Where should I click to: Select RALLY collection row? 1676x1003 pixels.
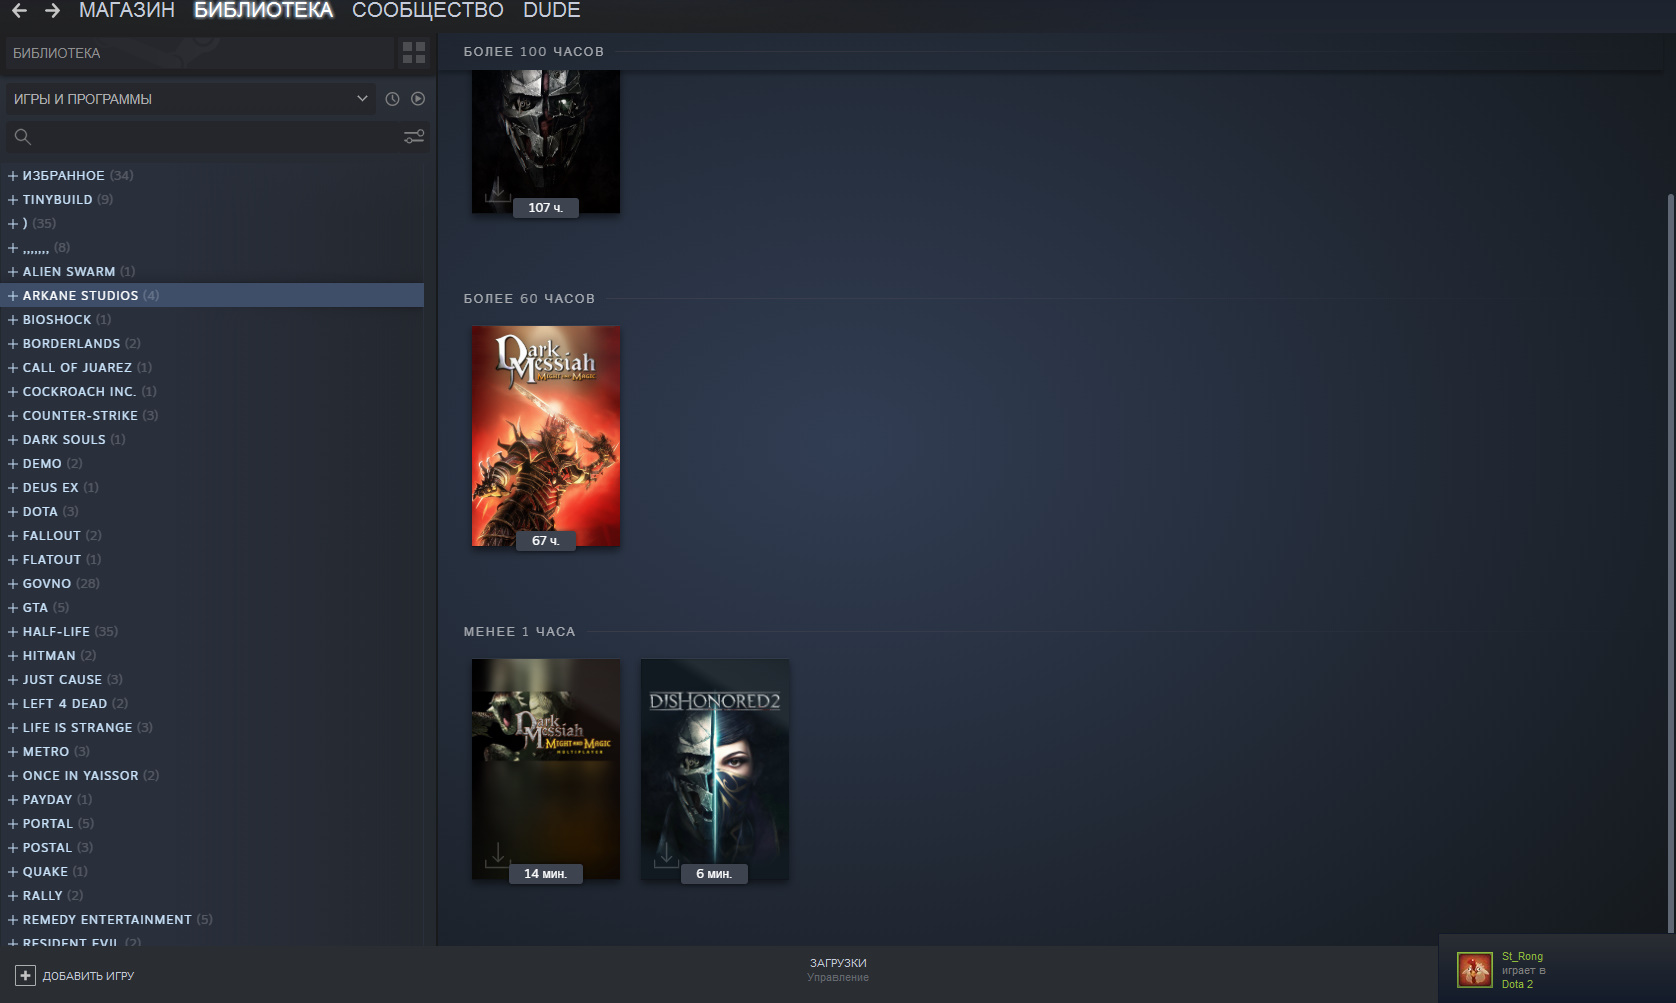[x=212, y=896]
